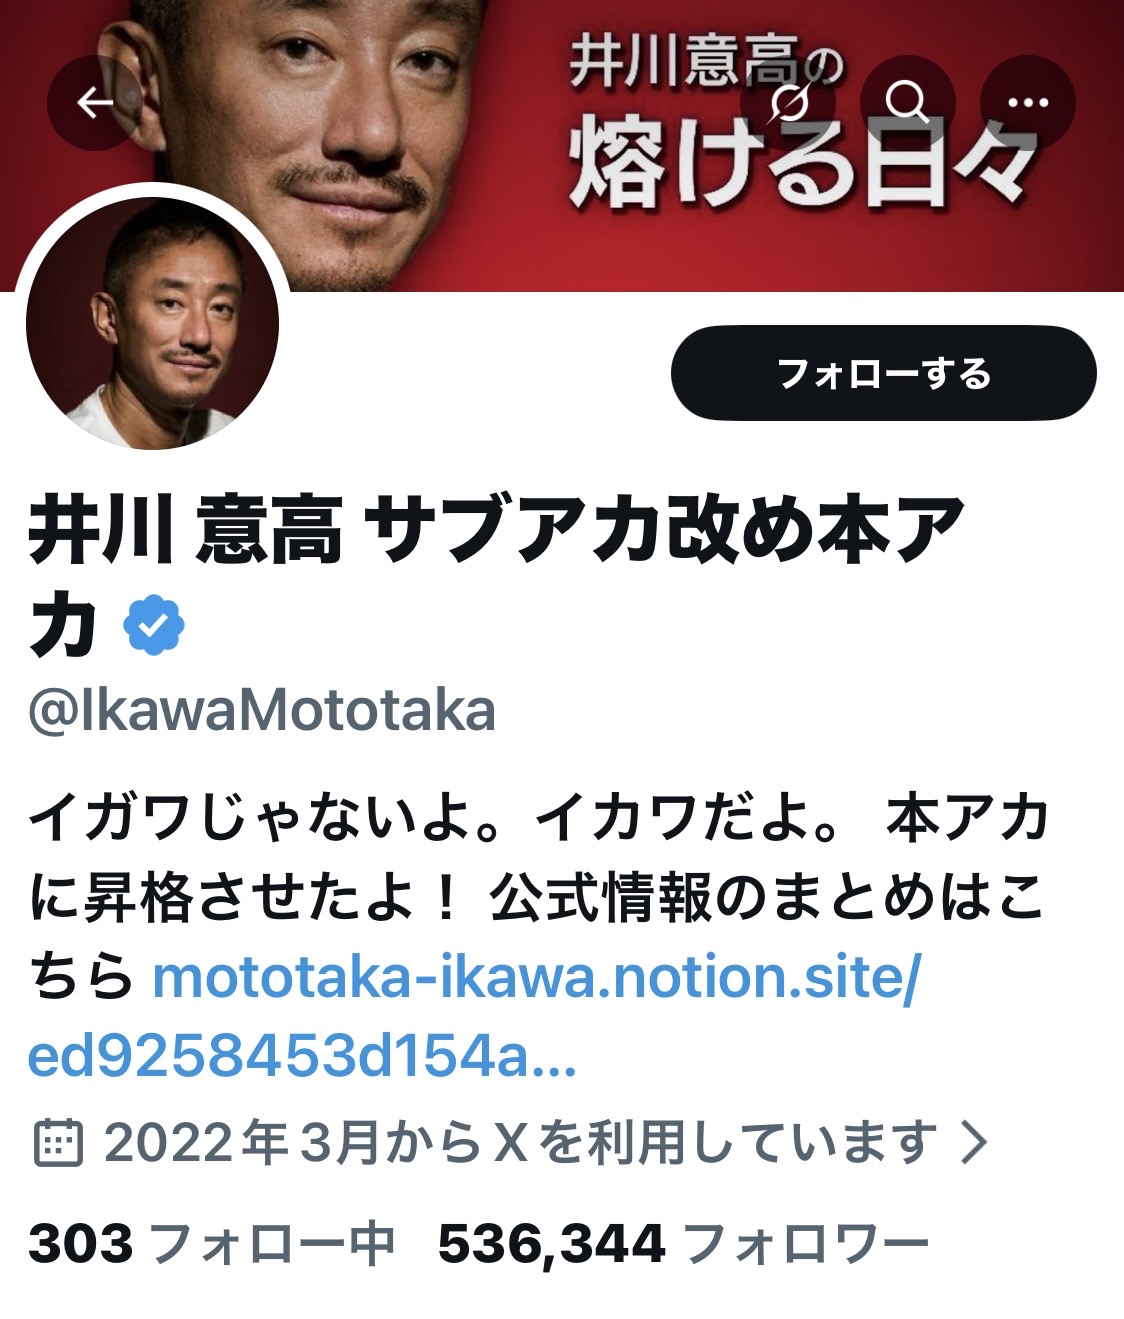Tap the @IkawaMototaka handle
The image size is (1124, 1319).
[x=262, y=710]
